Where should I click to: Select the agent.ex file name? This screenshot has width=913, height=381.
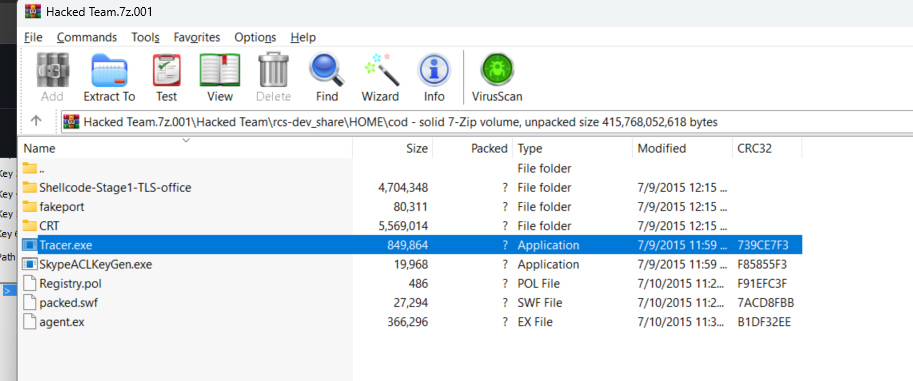[62, 322]
